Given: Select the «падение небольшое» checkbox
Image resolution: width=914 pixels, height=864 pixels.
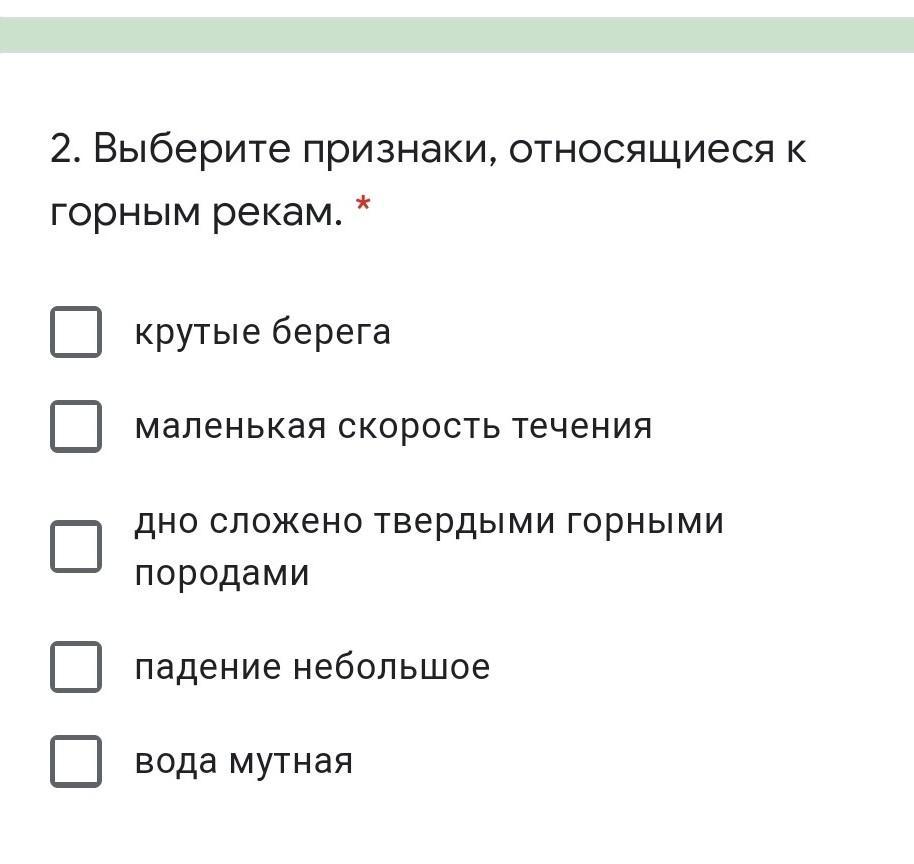Looking at the screenshot, I should (x=76, y=666).
